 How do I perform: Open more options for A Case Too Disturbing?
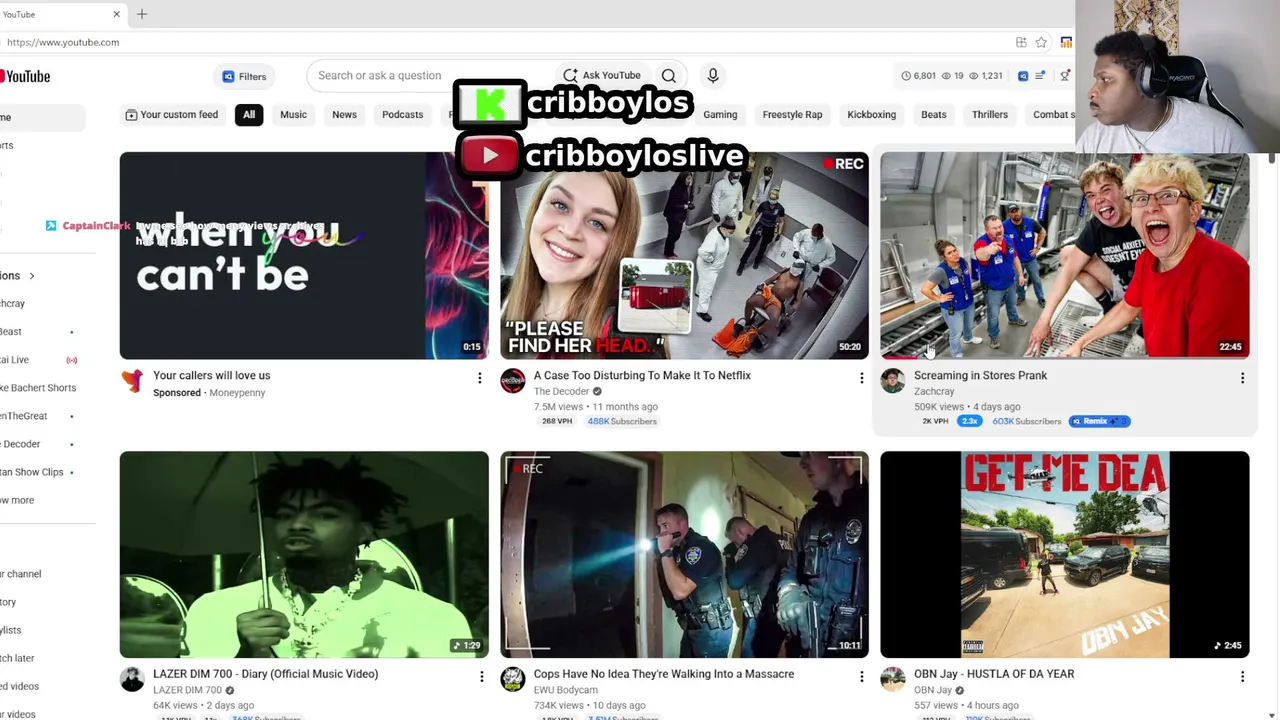[x=861, y=378]
